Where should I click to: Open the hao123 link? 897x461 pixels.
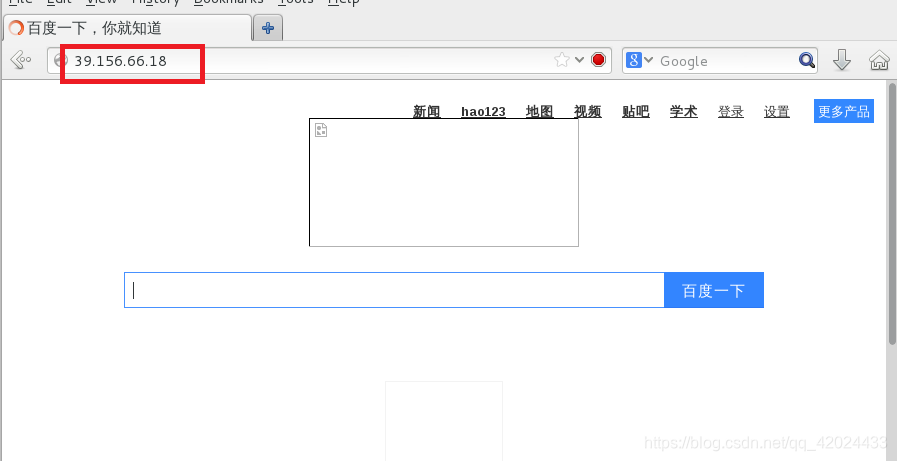pyautogui.click(x=483, y=112)
